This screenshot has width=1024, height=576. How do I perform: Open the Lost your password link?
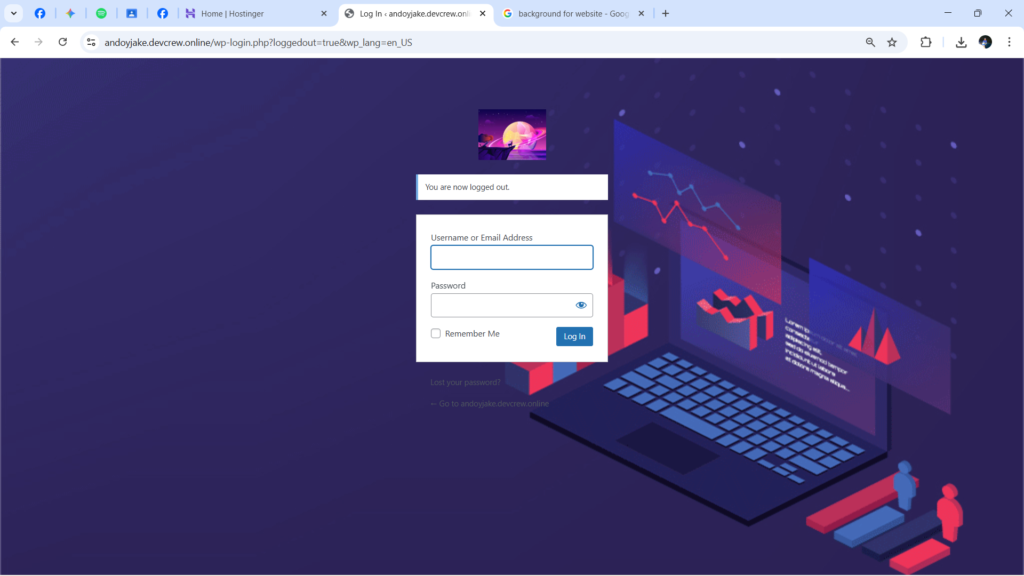point(466,382)
